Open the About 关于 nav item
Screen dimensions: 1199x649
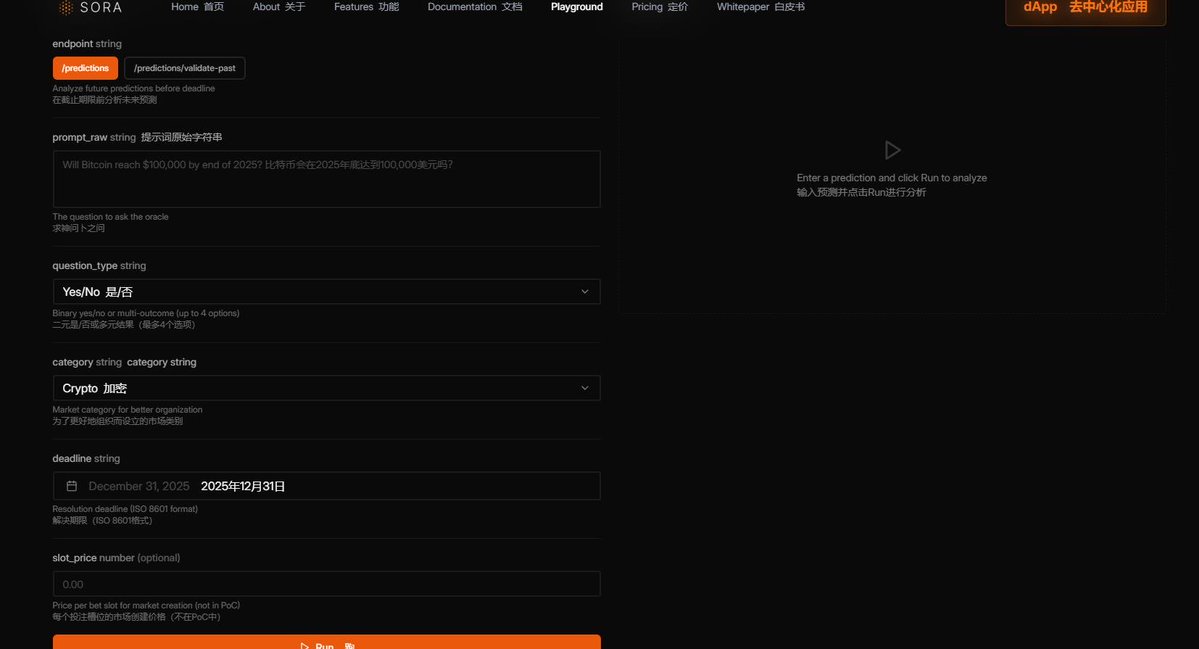[x=279, y=7]
